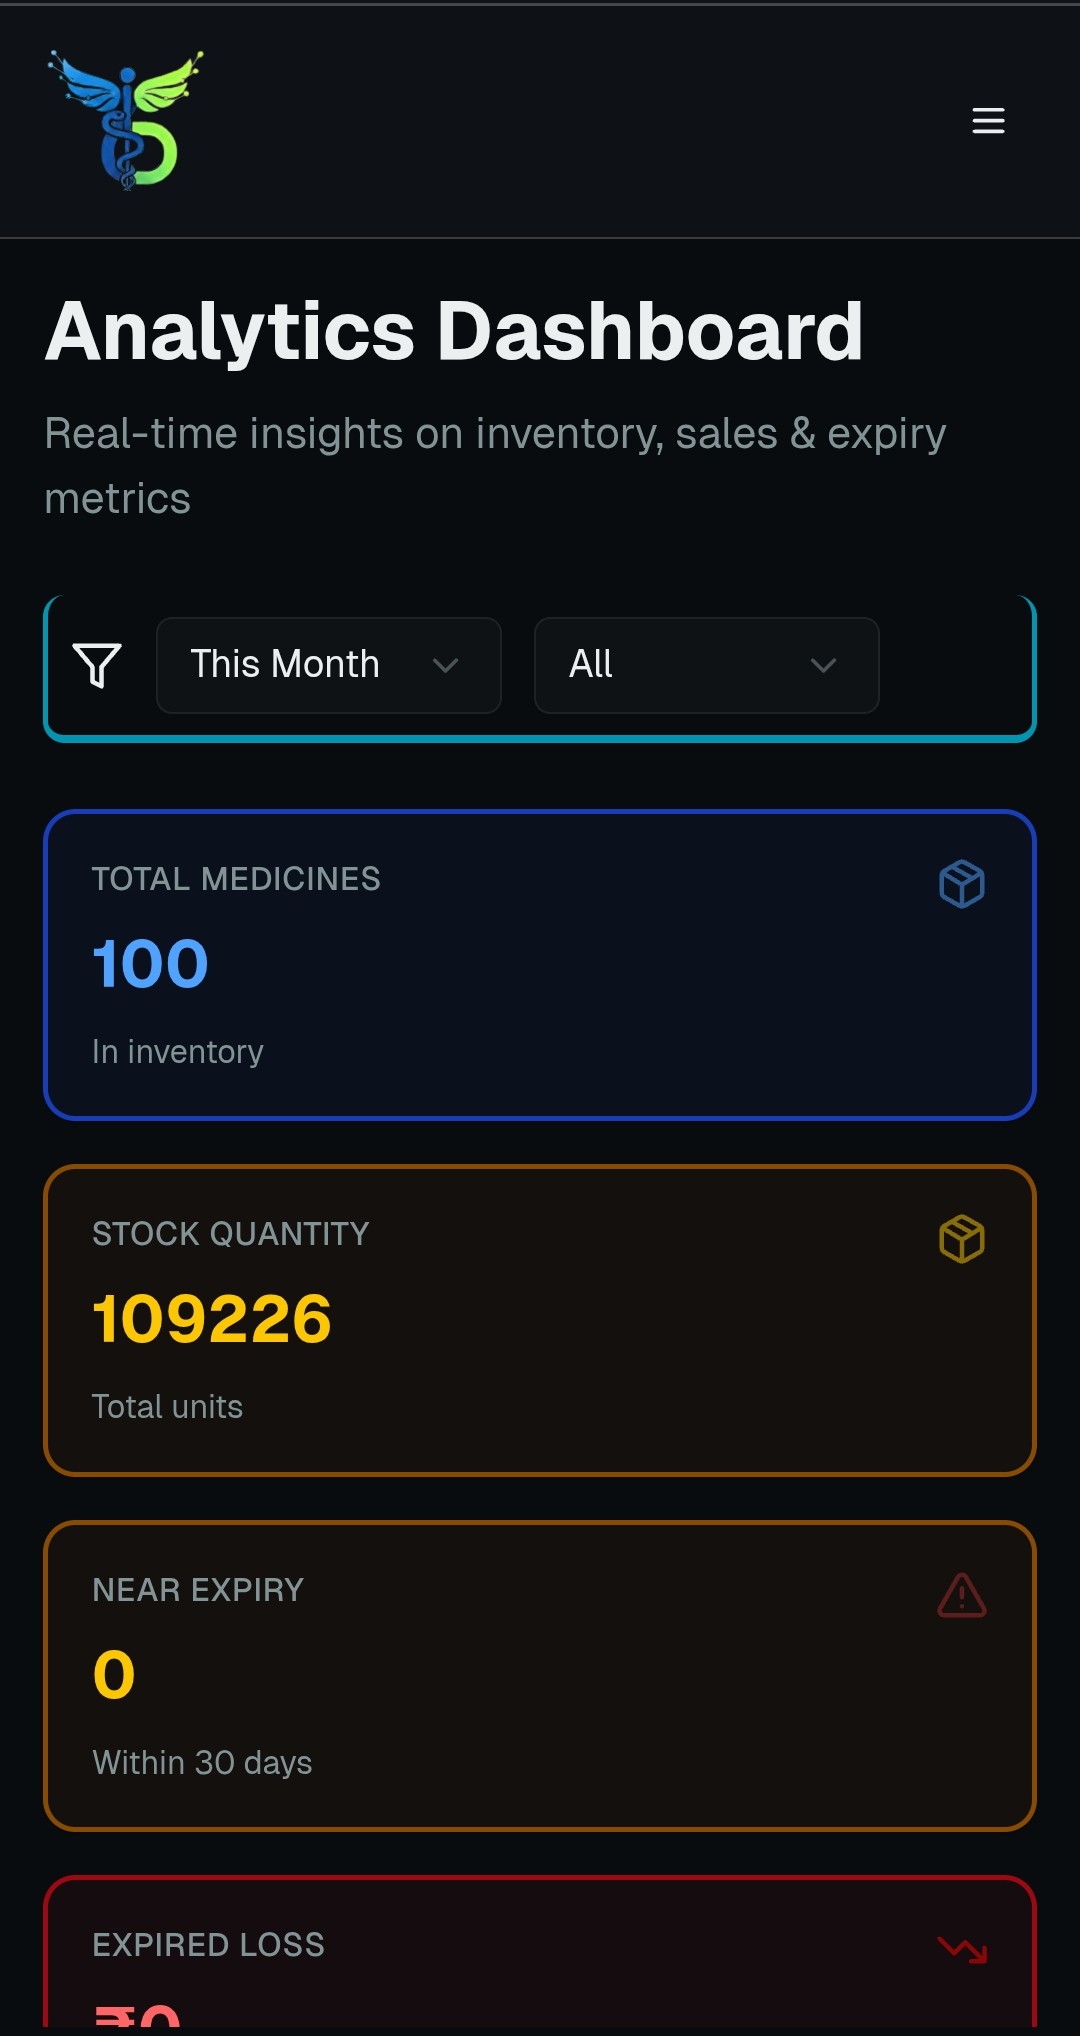
Task: Click the near expiry count of 0
Action: tap(114, 1675)
